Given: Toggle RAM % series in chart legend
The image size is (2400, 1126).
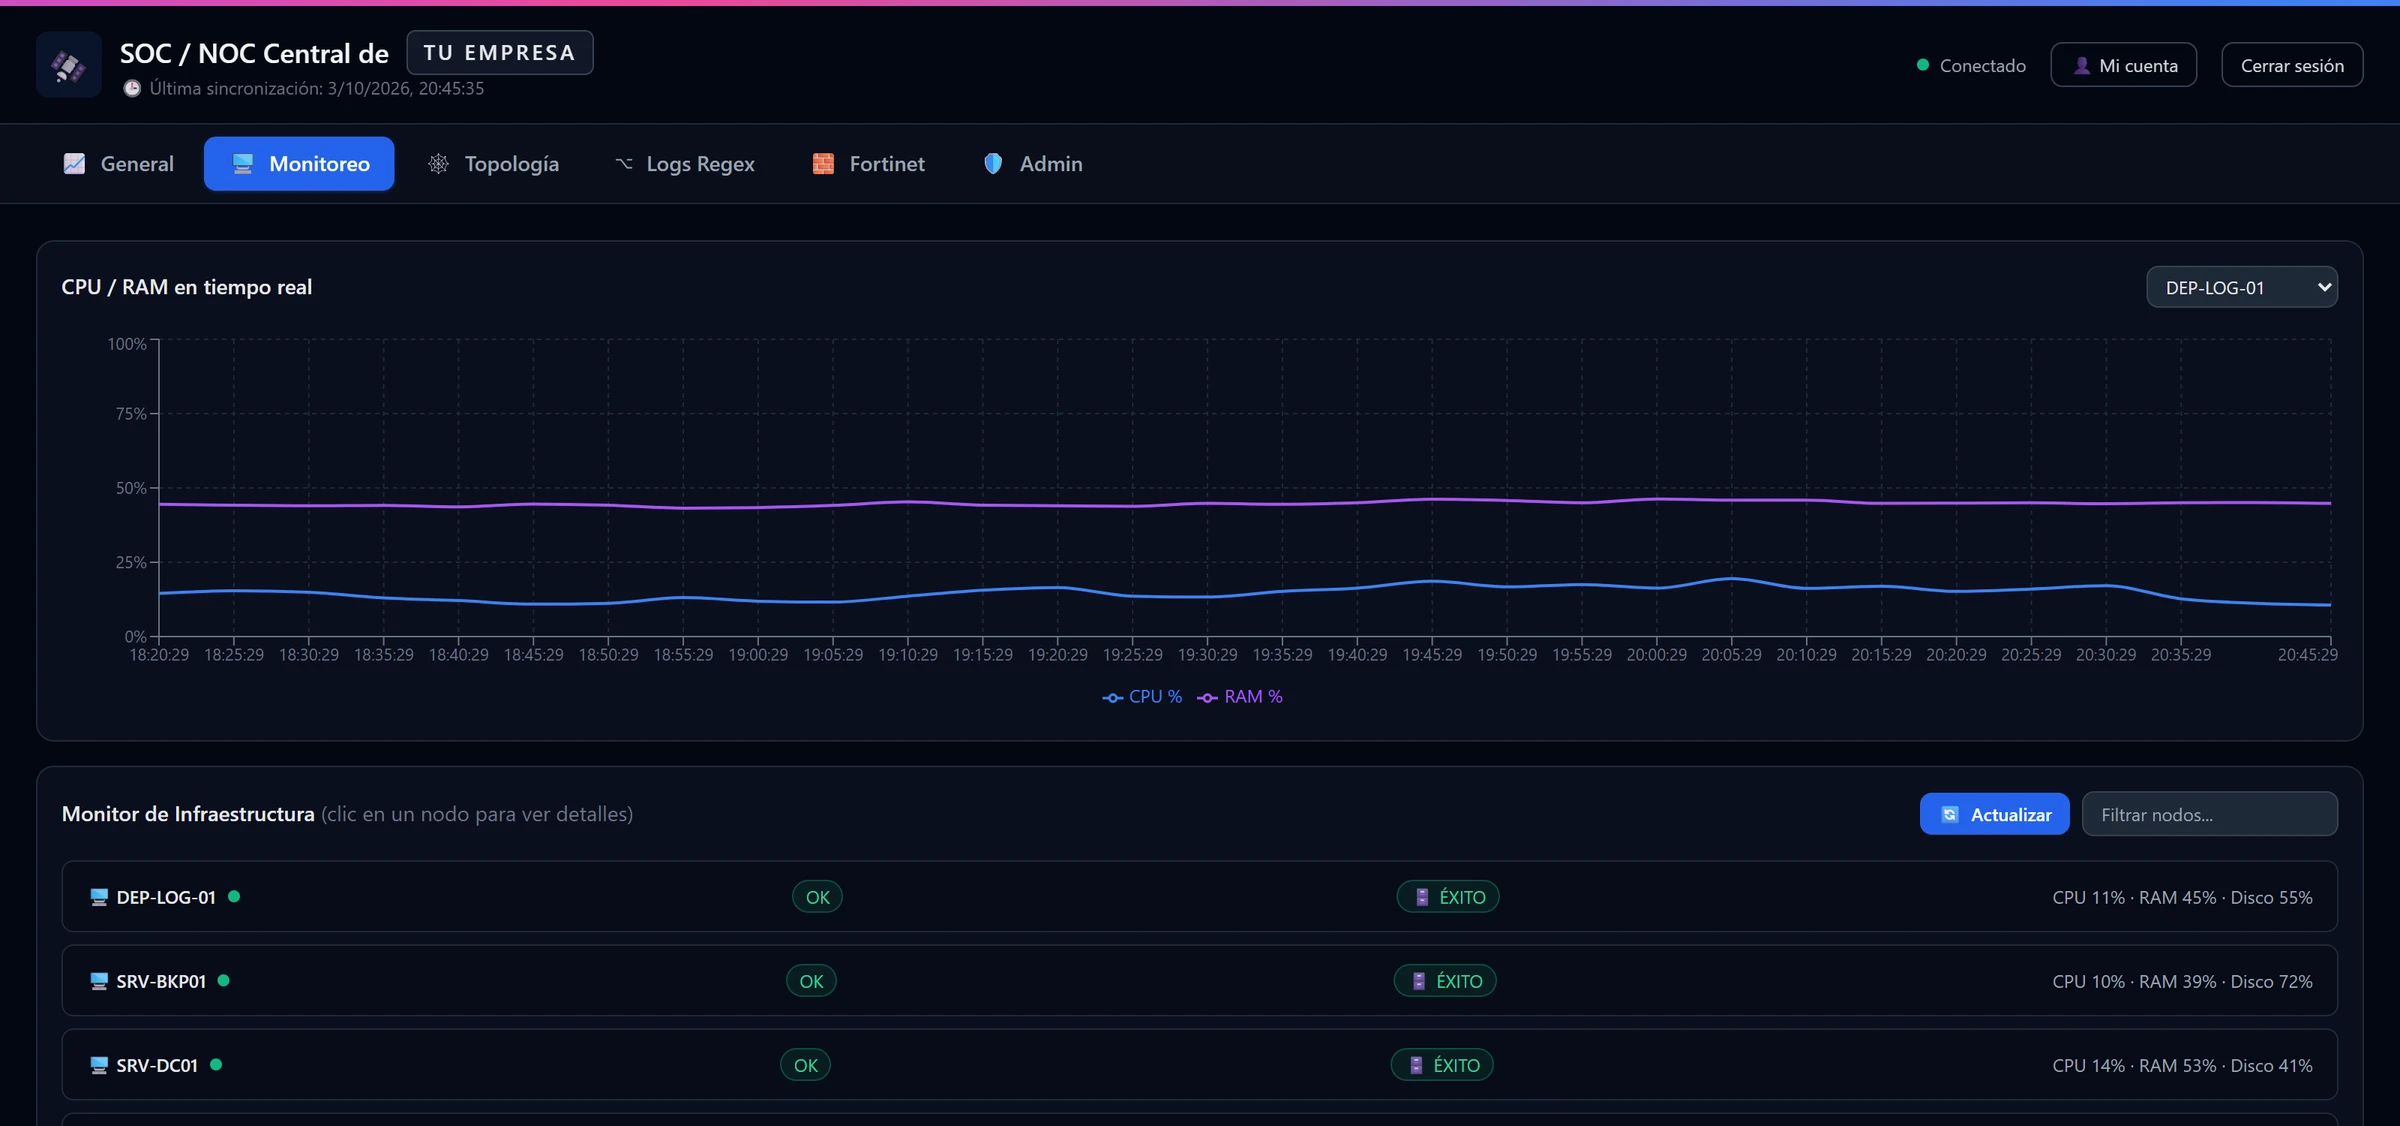Looking at the screenshot, I should coord(1240,697).
